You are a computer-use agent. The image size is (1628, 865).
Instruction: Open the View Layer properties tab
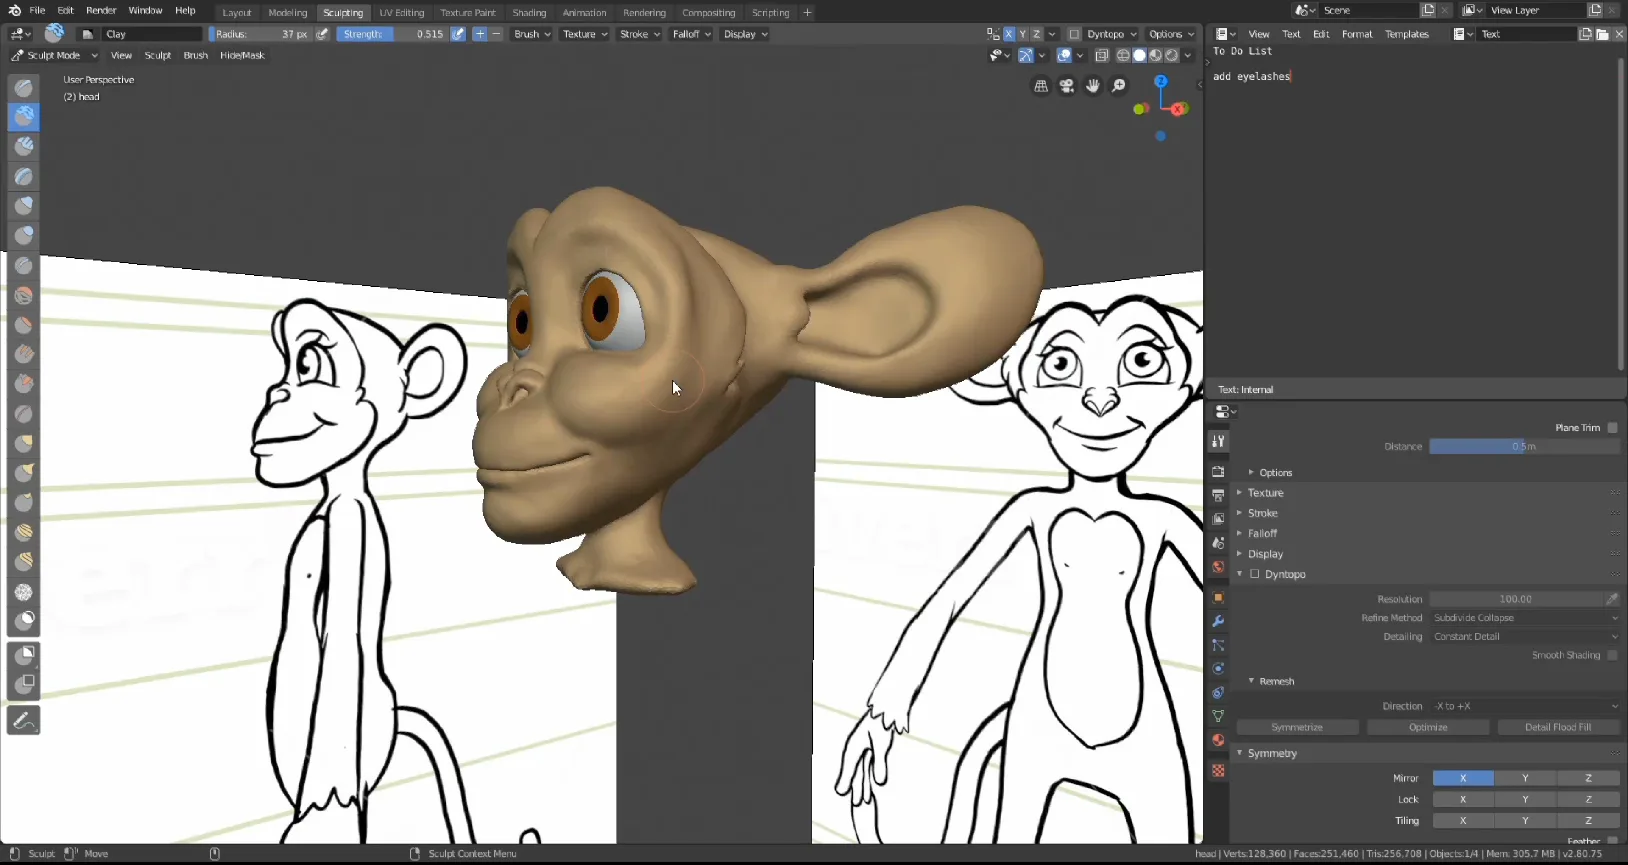[1218, 519]
